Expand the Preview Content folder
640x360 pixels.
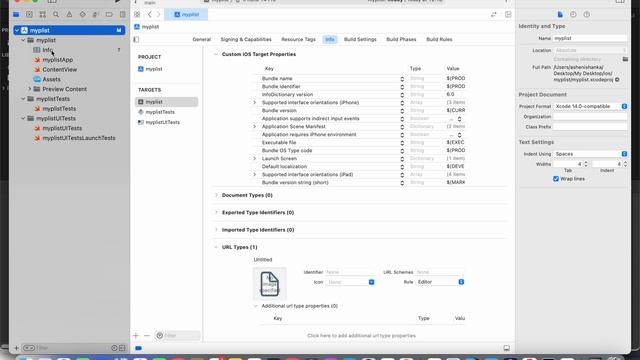(30, 89)
